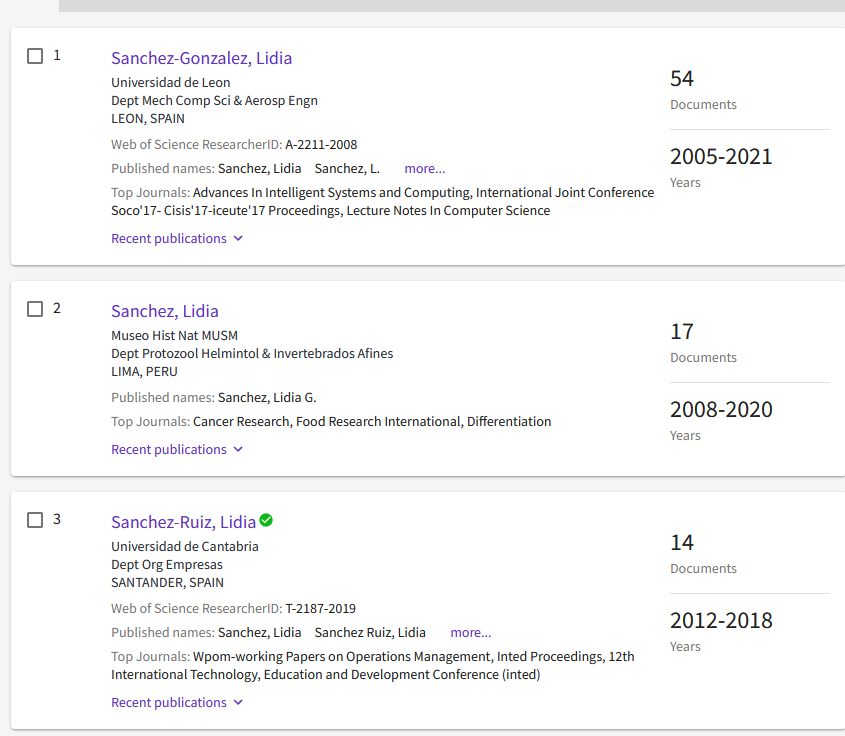845x736 pixels.
Task: Click the 17 documents count
Action: coord(681,331)
